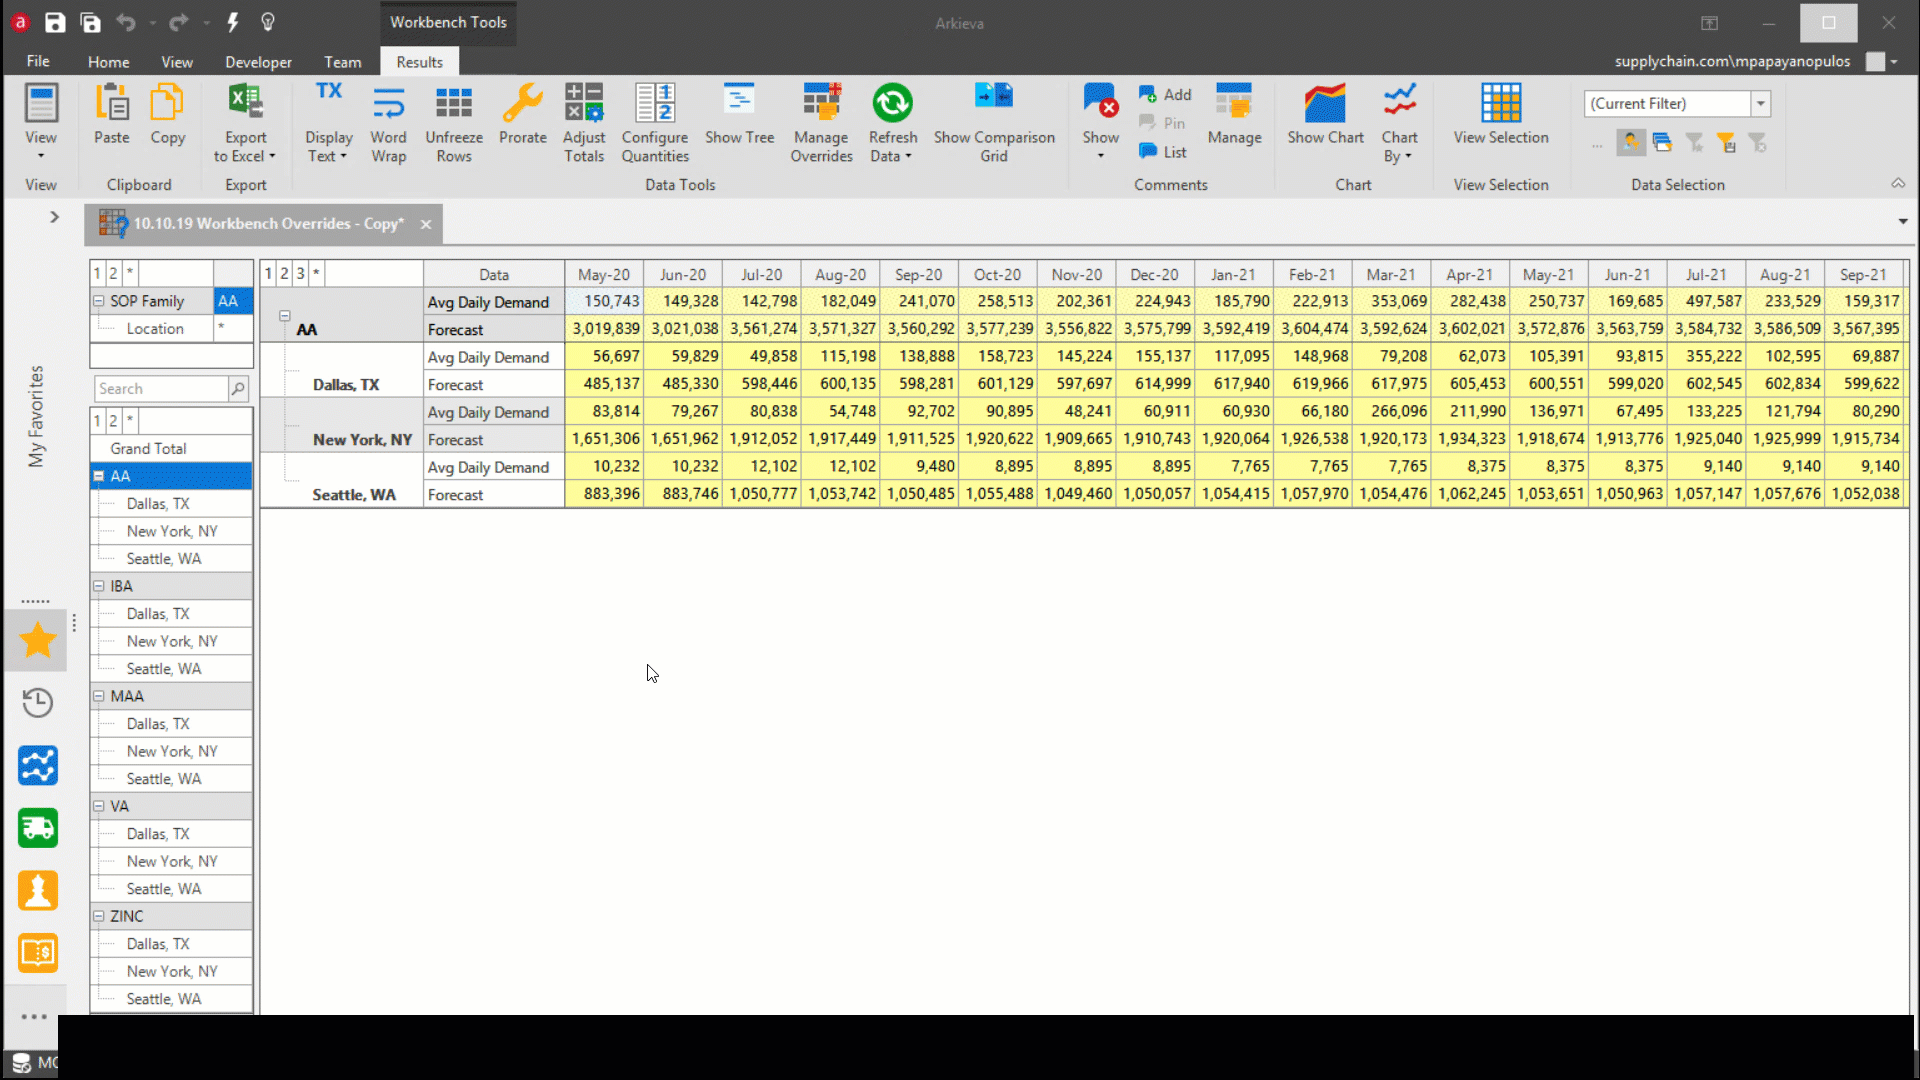Viewport: 1920px width, 1080px height.
Task: Open the Export to Excel dropdown
Action: pos(245,123)
